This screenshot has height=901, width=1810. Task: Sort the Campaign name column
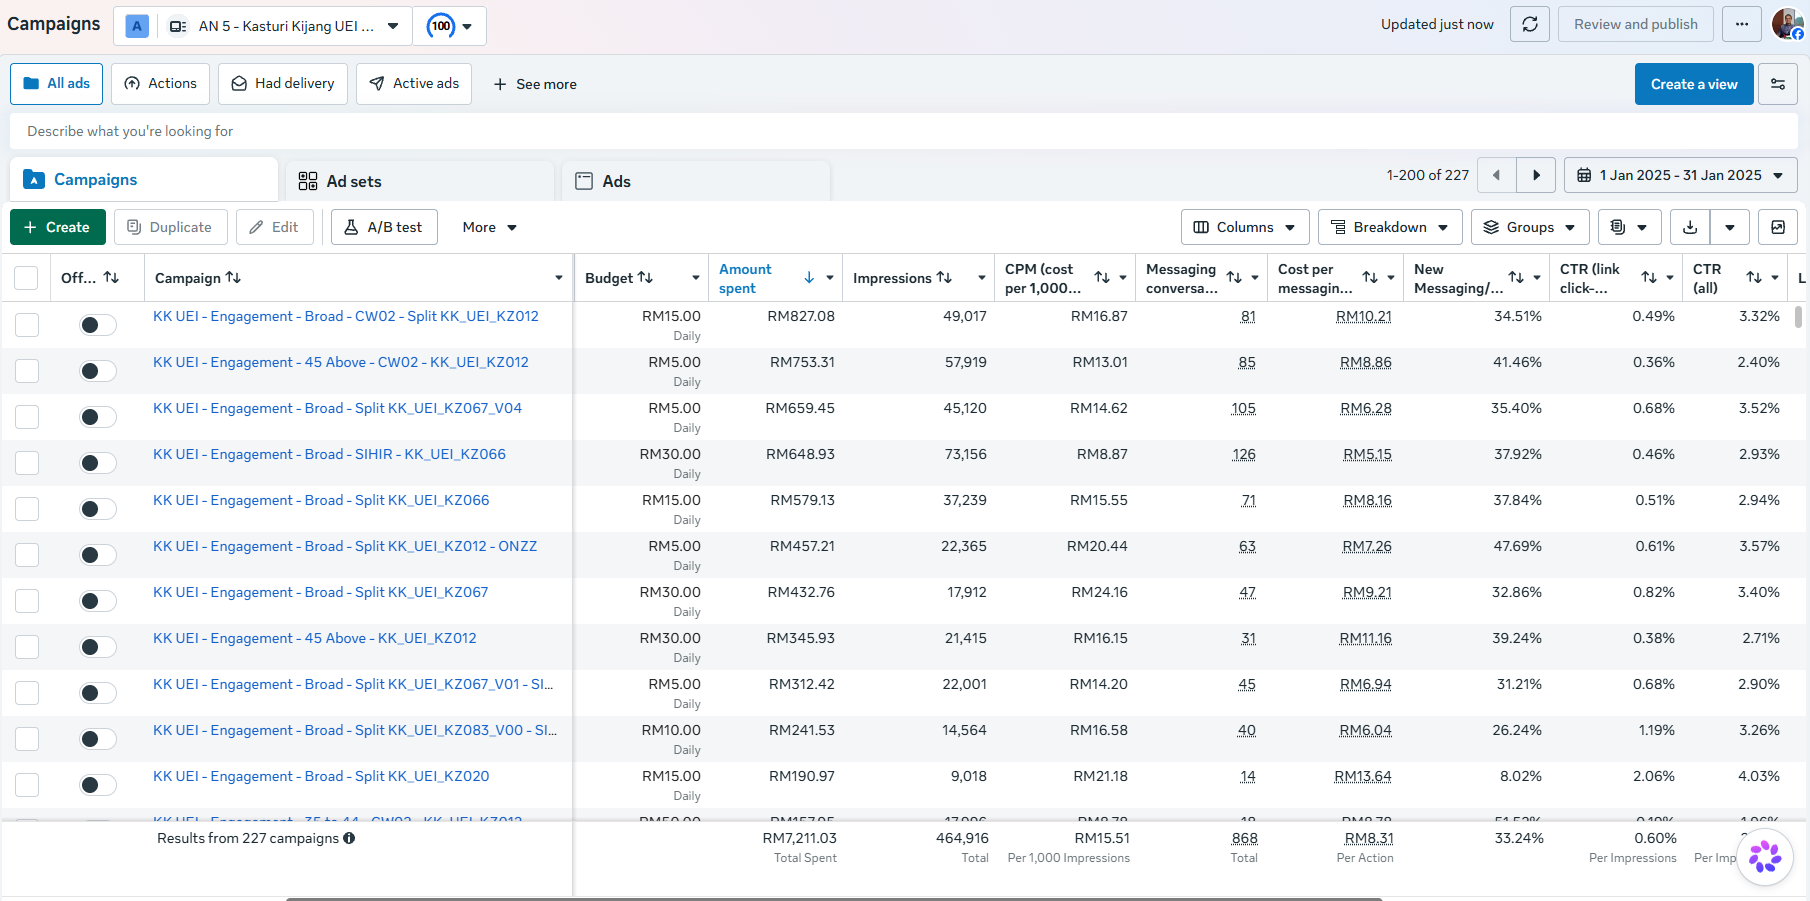click(233, 278)
